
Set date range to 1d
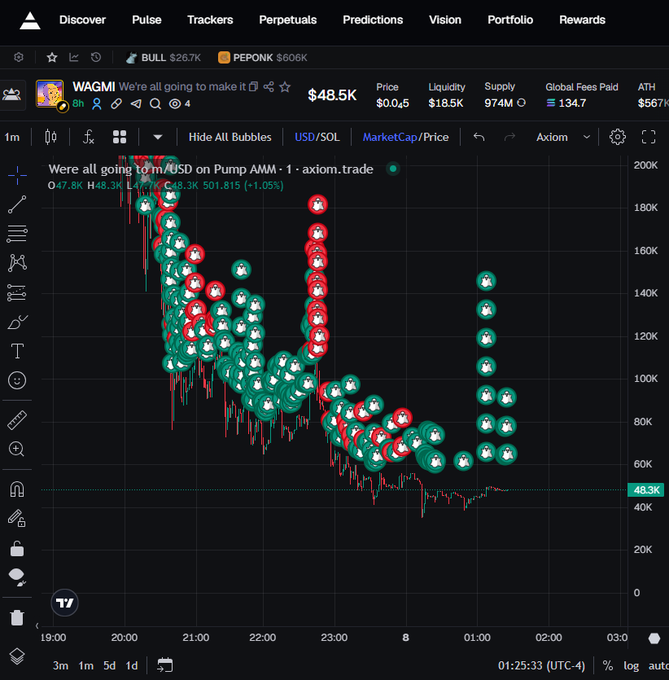131,665
